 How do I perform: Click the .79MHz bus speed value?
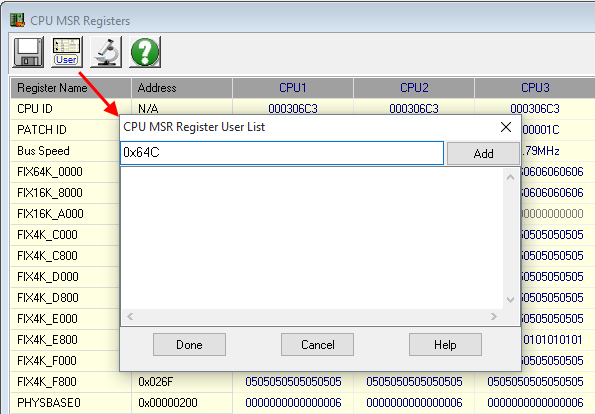540,151
